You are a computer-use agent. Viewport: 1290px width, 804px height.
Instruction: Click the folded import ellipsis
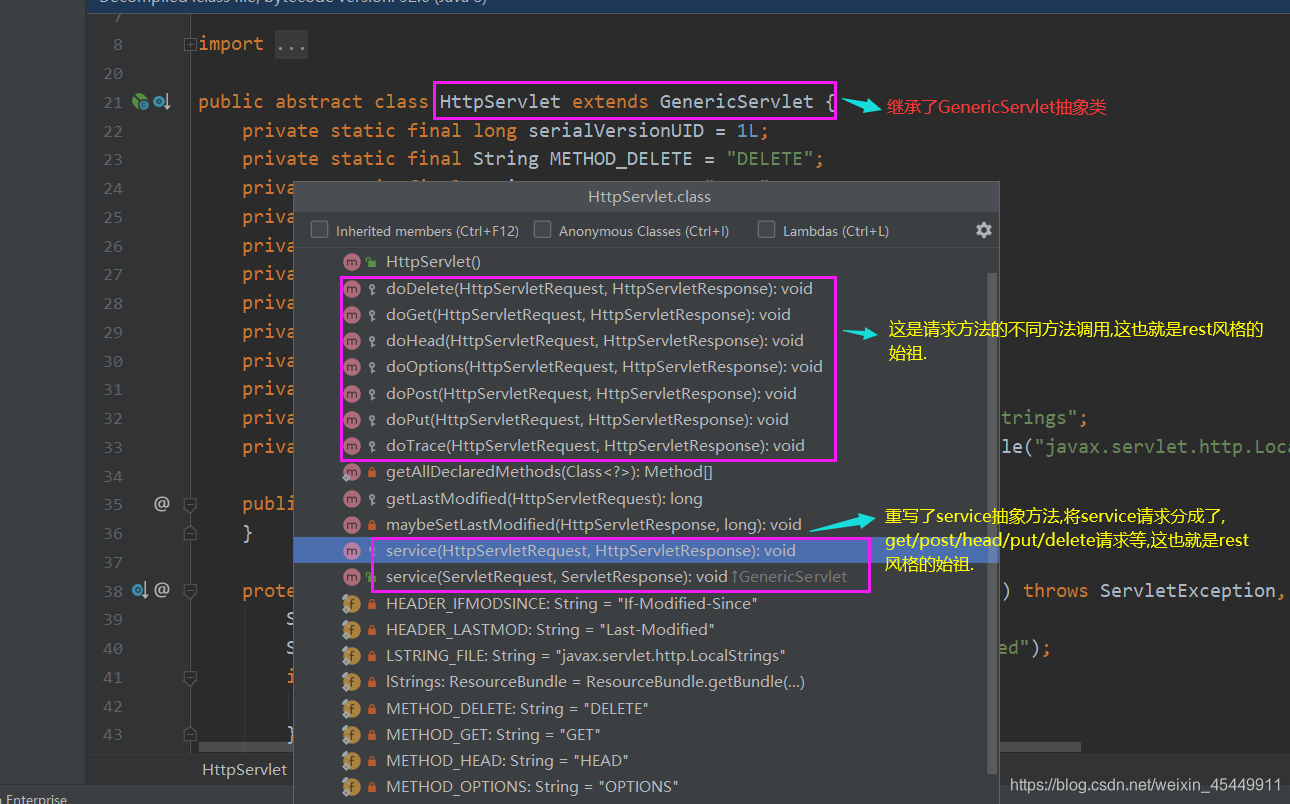click(x=290, y=44)
